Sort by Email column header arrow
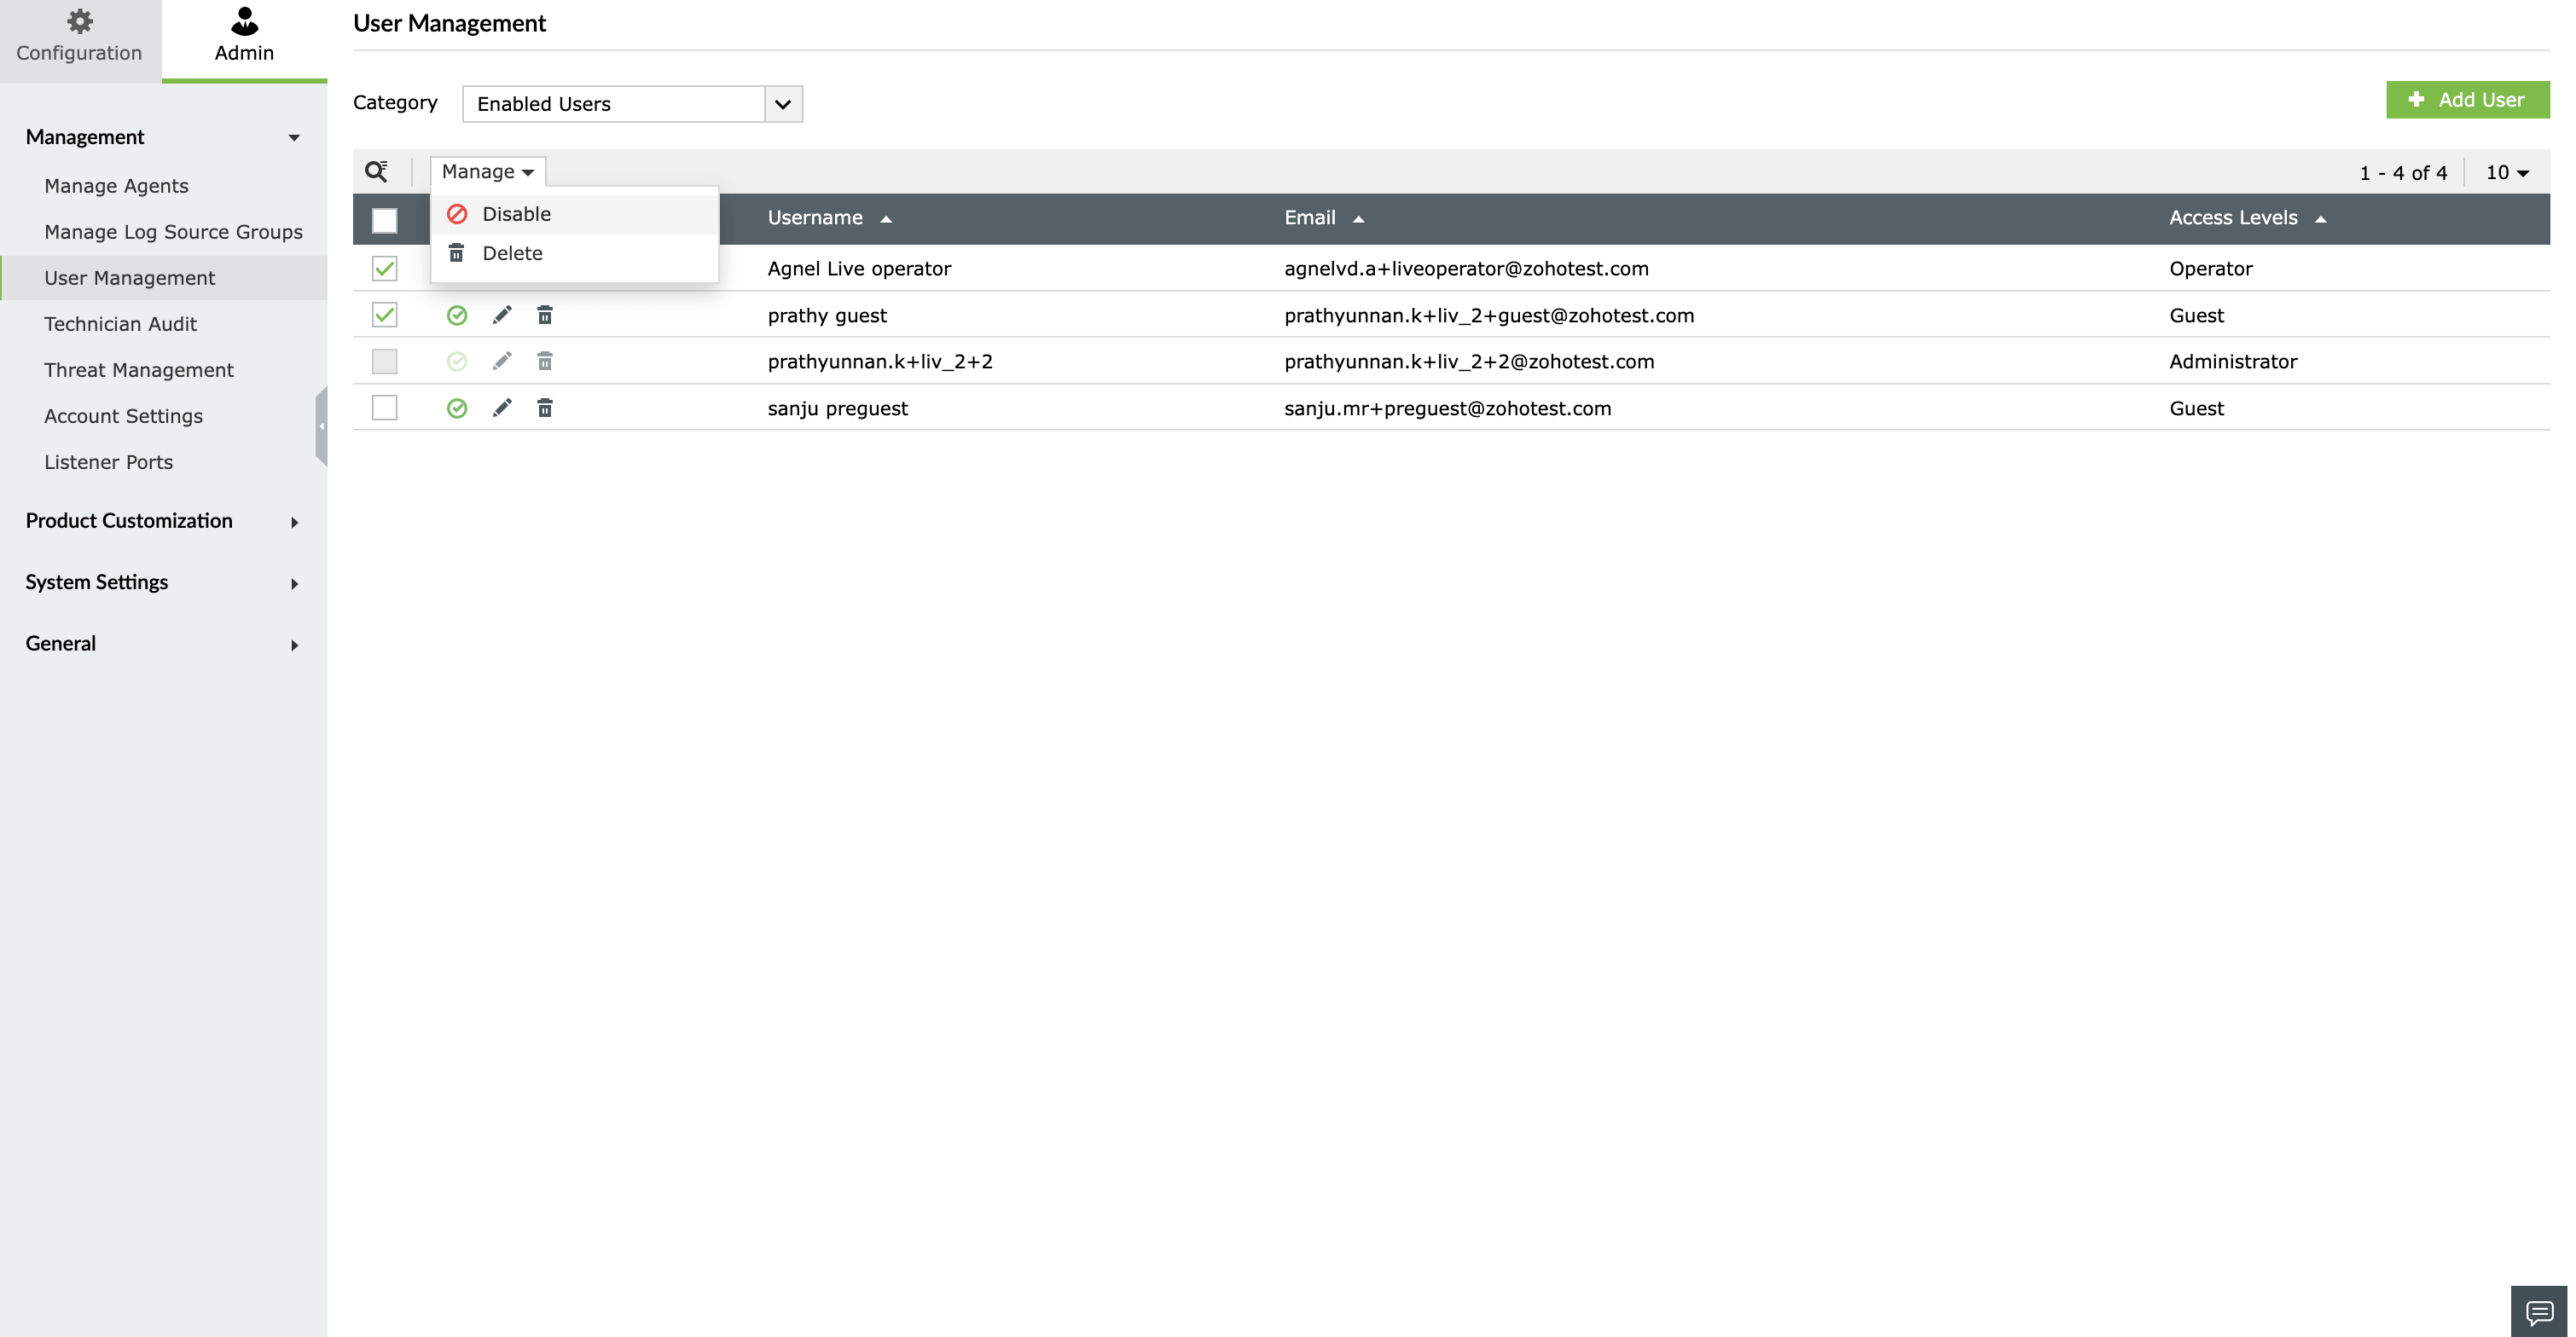Screen dimensions: 2576x1337 click(1358, 219)
